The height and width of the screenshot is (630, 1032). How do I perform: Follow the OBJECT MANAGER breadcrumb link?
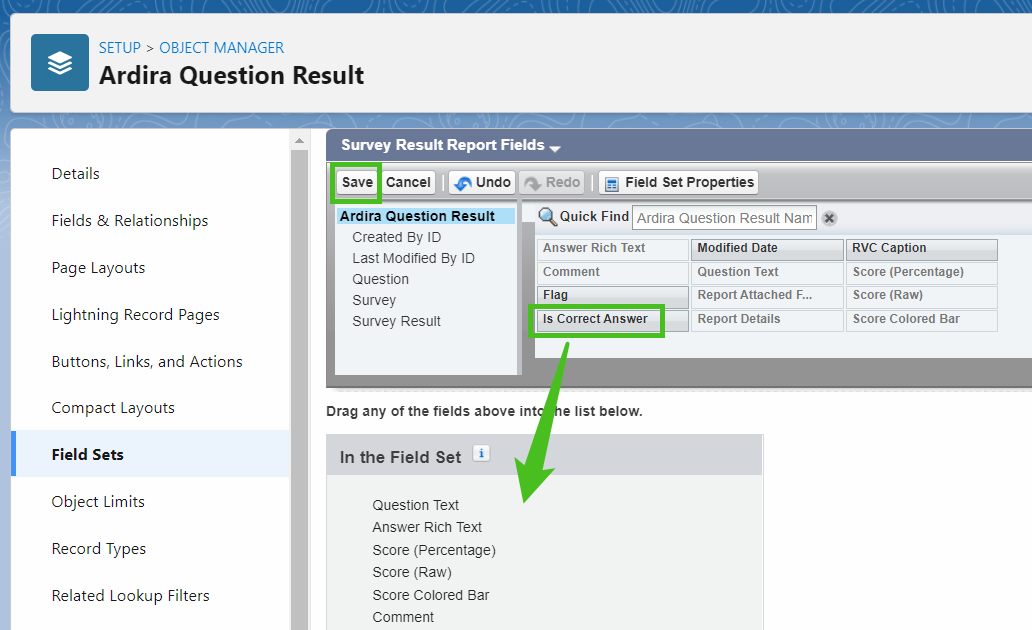point(221,47)
